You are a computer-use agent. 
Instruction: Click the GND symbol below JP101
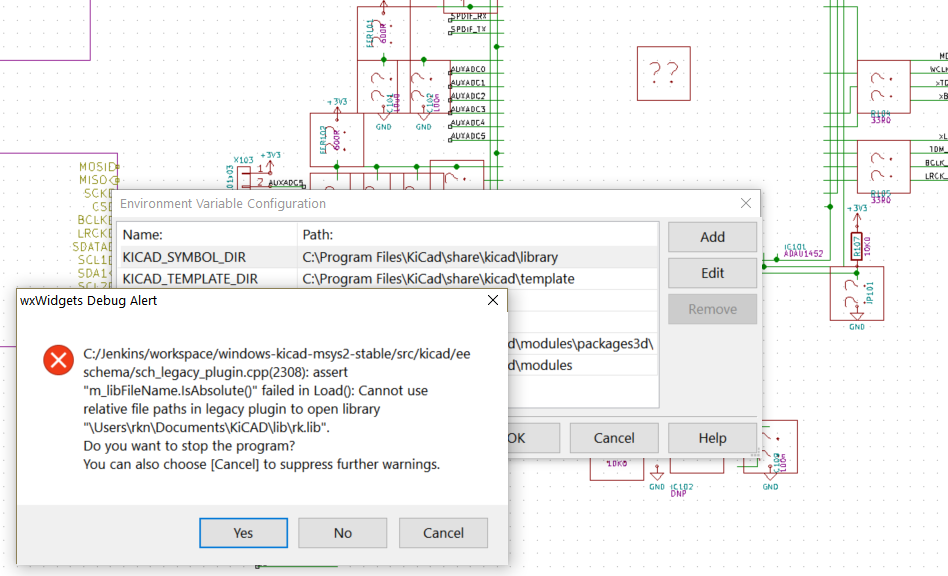click(x=857, y=322)
